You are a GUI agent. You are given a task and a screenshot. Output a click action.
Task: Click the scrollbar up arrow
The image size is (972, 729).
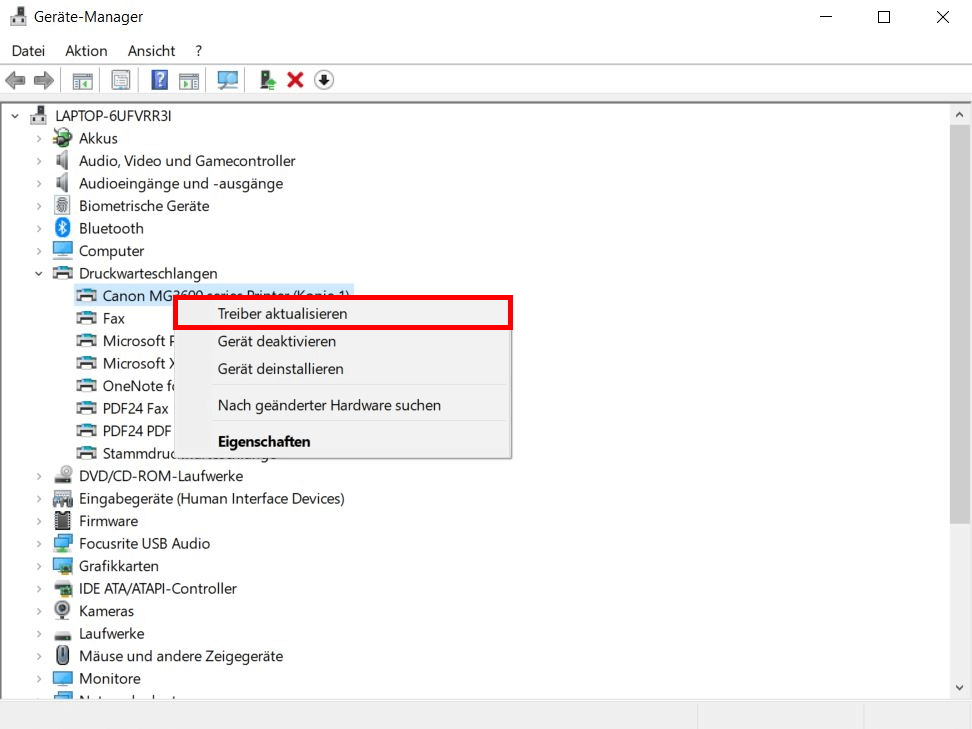tap(960, 115)
